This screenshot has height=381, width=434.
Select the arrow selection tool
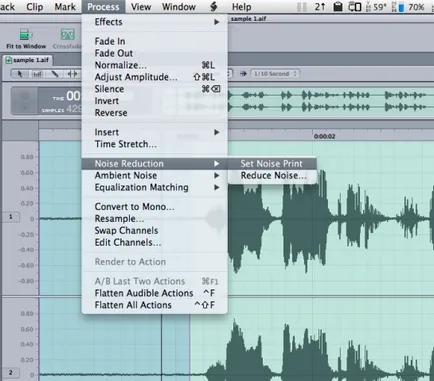coord(20,74)
